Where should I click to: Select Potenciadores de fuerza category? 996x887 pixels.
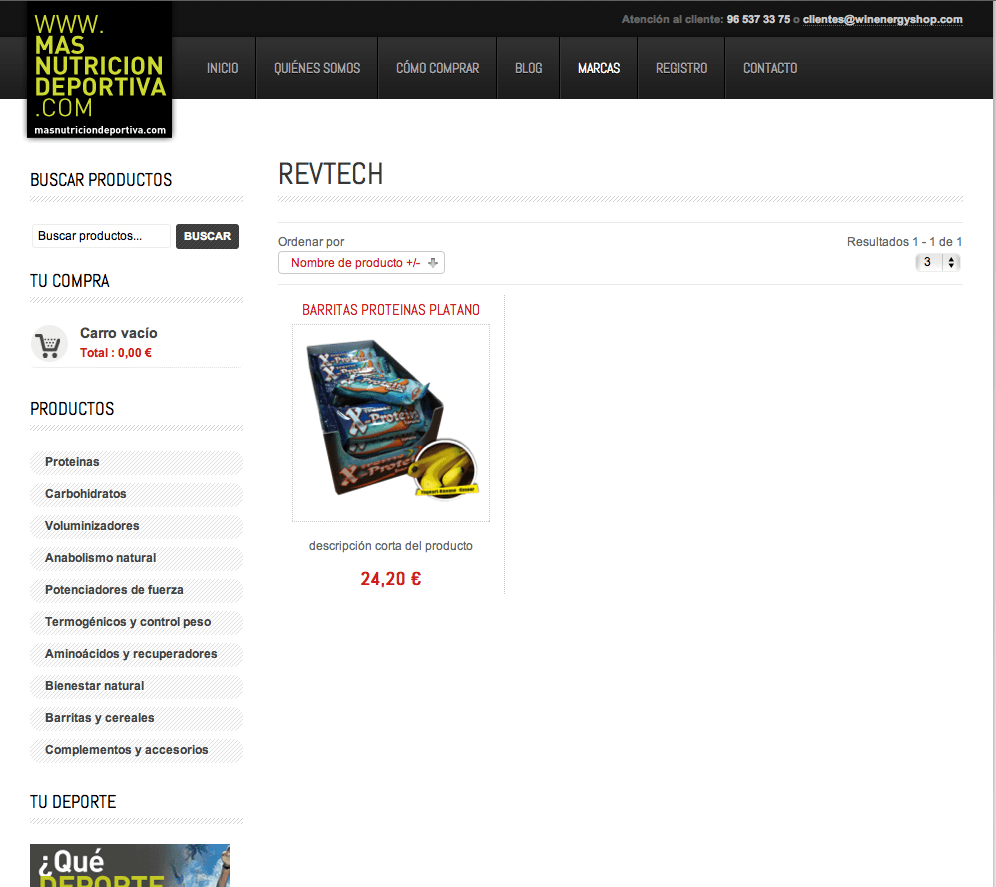pos(137,590)
